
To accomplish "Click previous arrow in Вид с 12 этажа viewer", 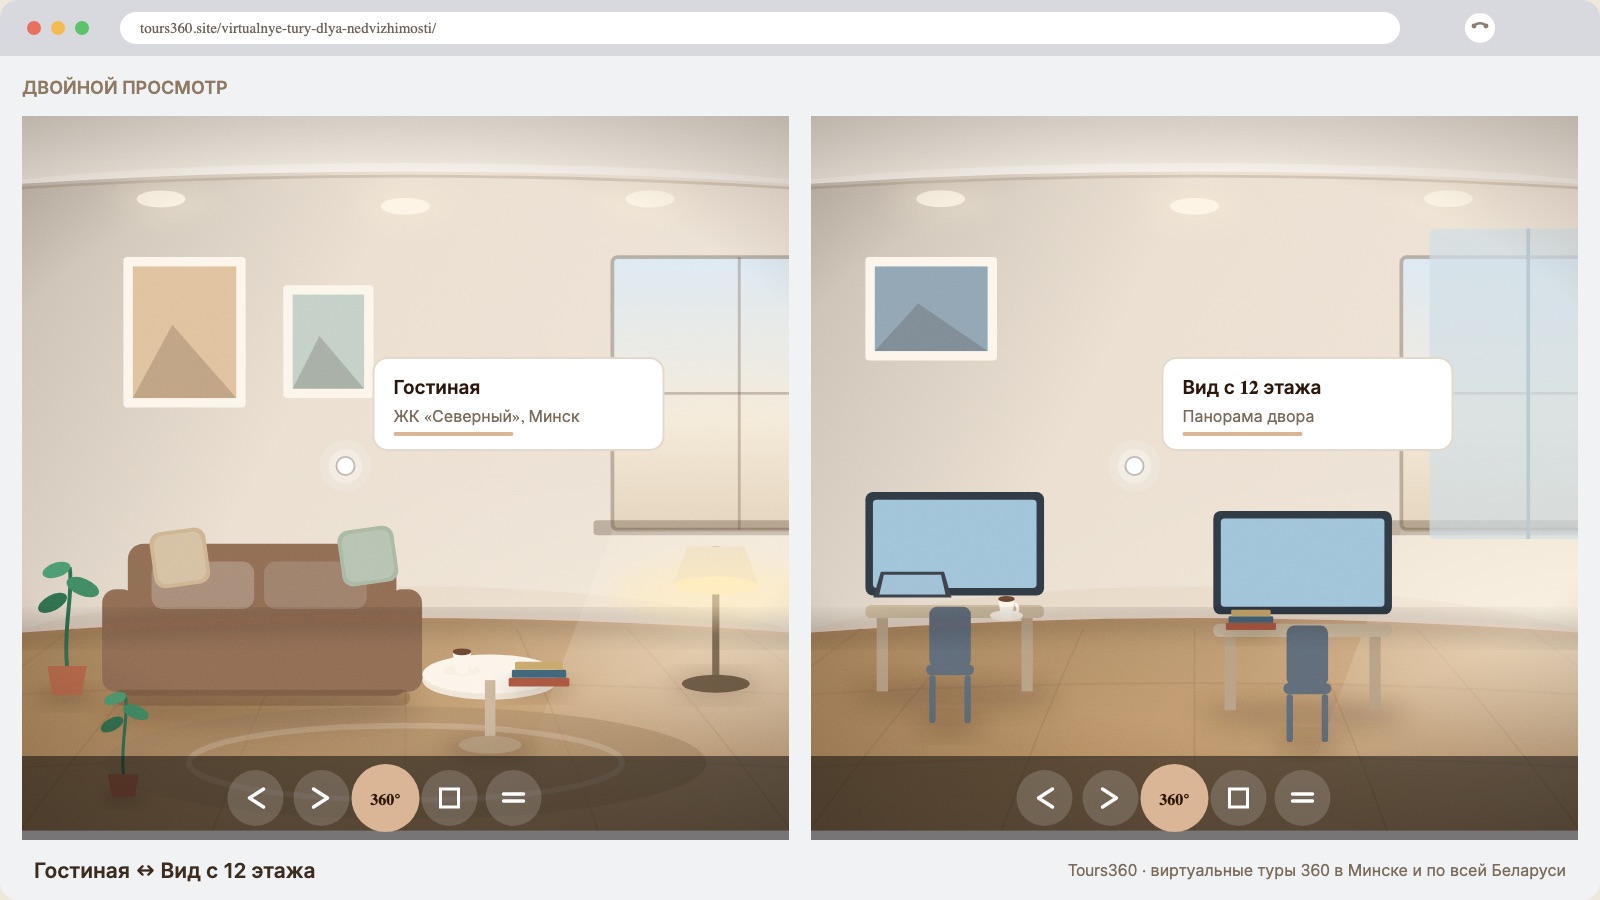I will tap(1045, 798).
